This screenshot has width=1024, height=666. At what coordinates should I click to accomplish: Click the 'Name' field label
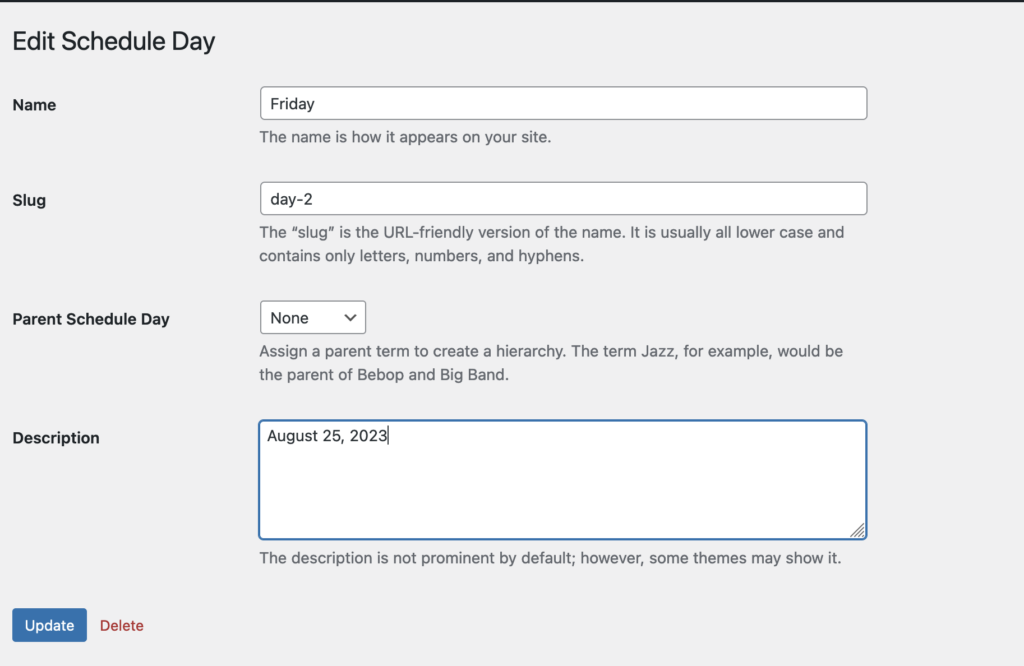point(34,105)
